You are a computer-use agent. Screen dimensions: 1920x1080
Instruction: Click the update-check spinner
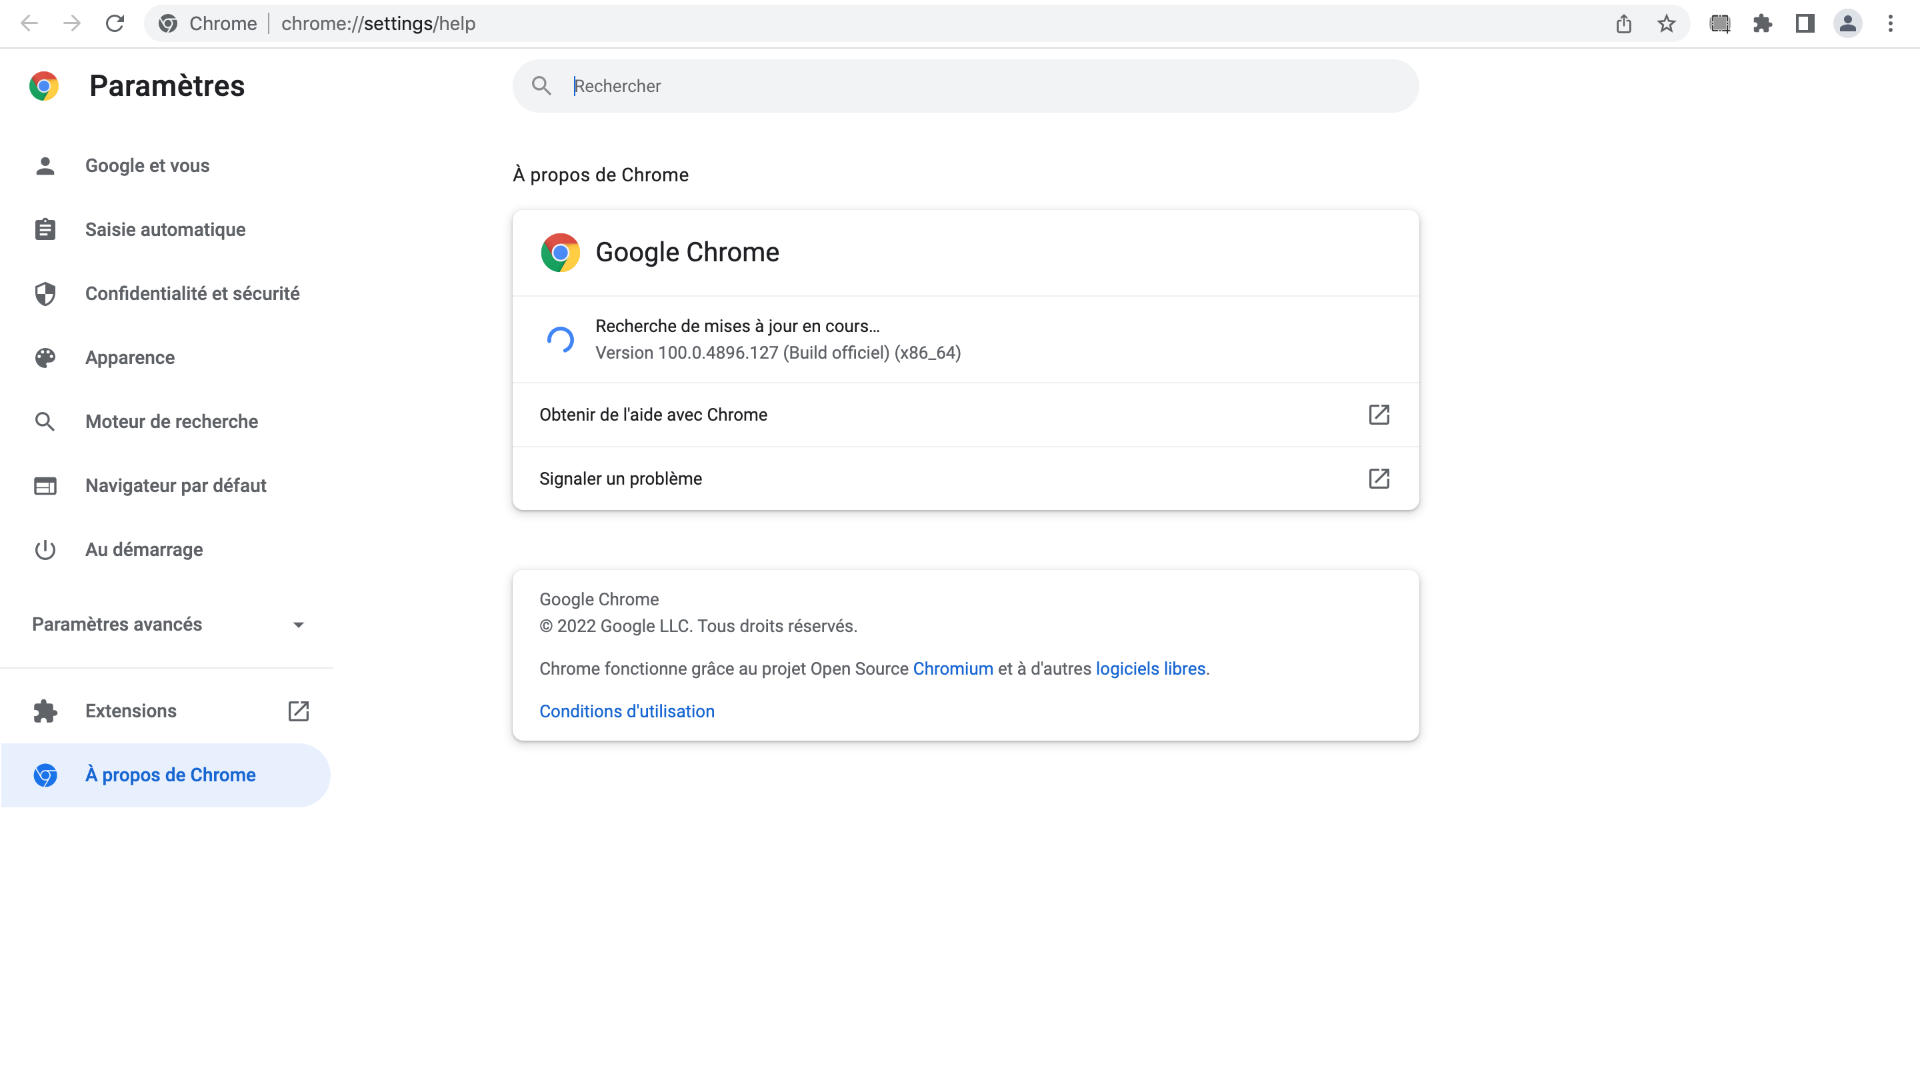click(560, 340)
